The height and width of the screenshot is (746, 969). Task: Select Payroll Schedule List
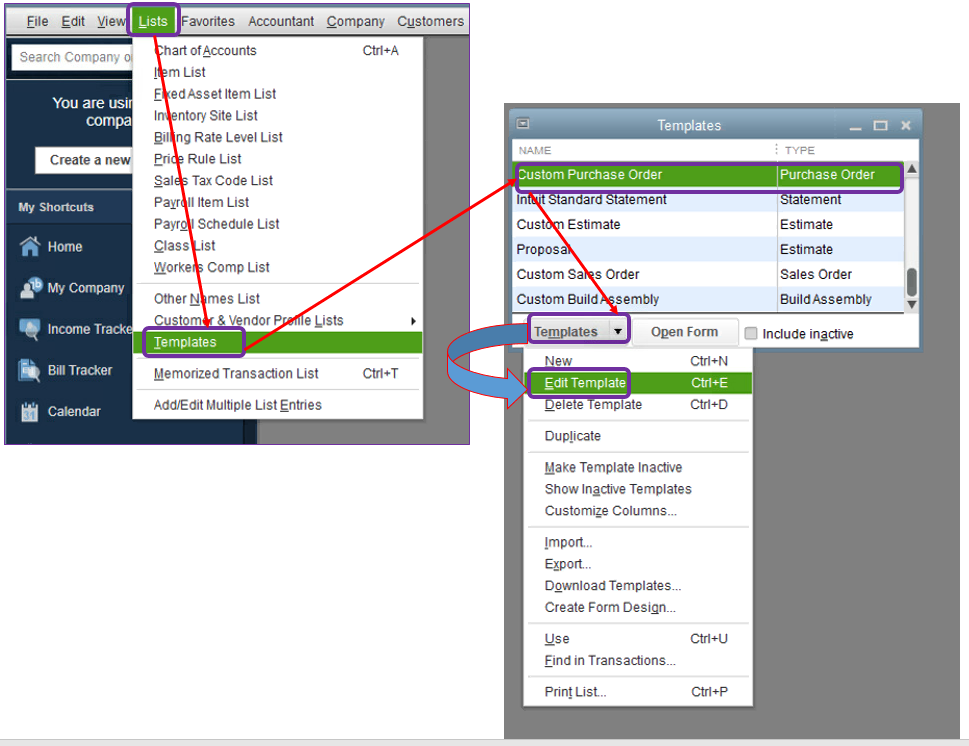pyautogui.click(x=278, y=224)
